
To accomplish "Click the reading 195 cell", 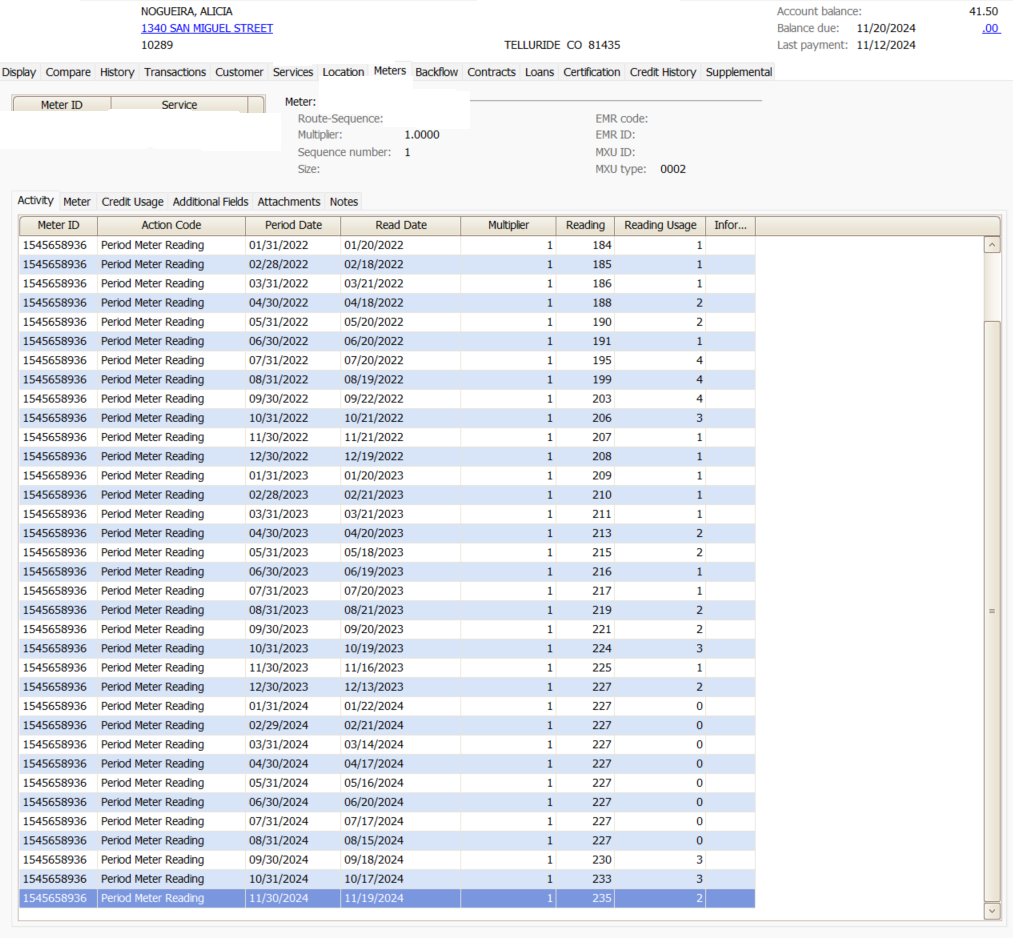I will tap(585, 360).
